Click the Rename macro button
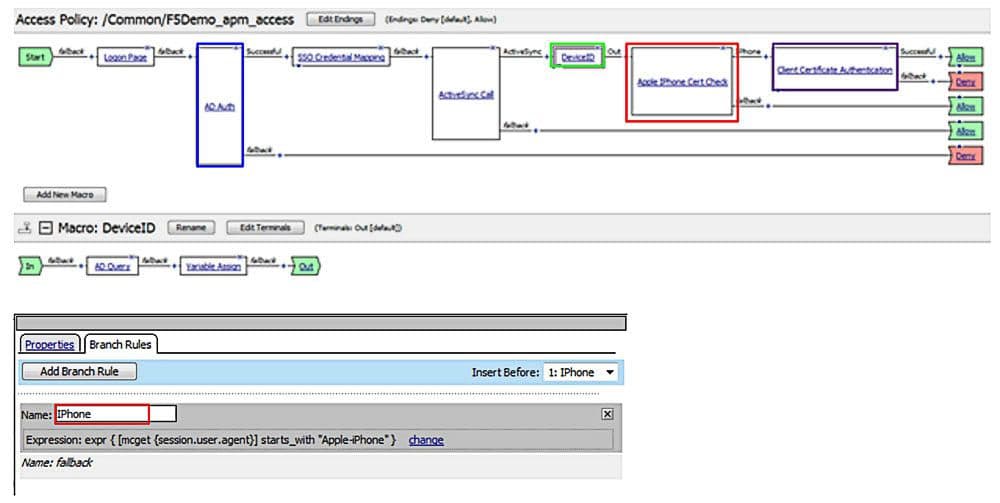 click(190, 228)
